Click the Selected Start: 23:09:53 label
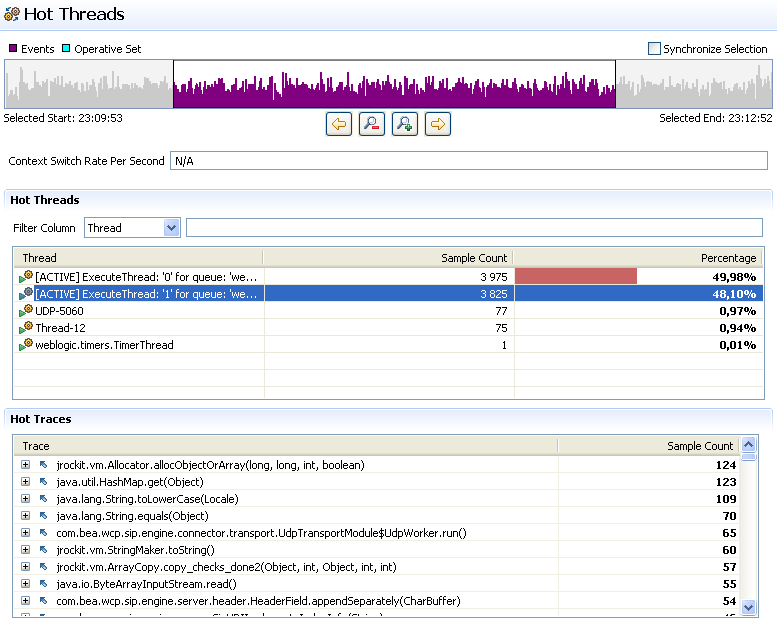The width and height of the screenshot is (777, 625). click(63, 118)
